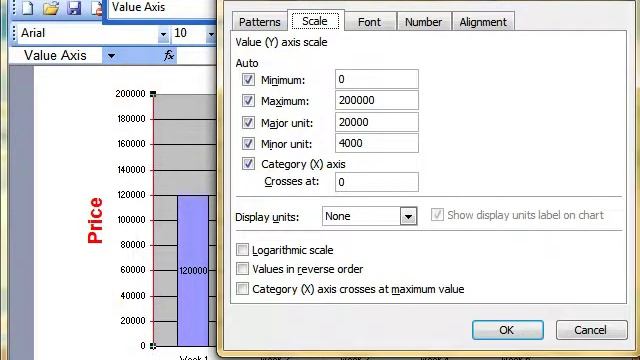Click the 100000 axis label on chart
Image resolution: width=640 pixels, height=360 pixels.
click(131, 220)
